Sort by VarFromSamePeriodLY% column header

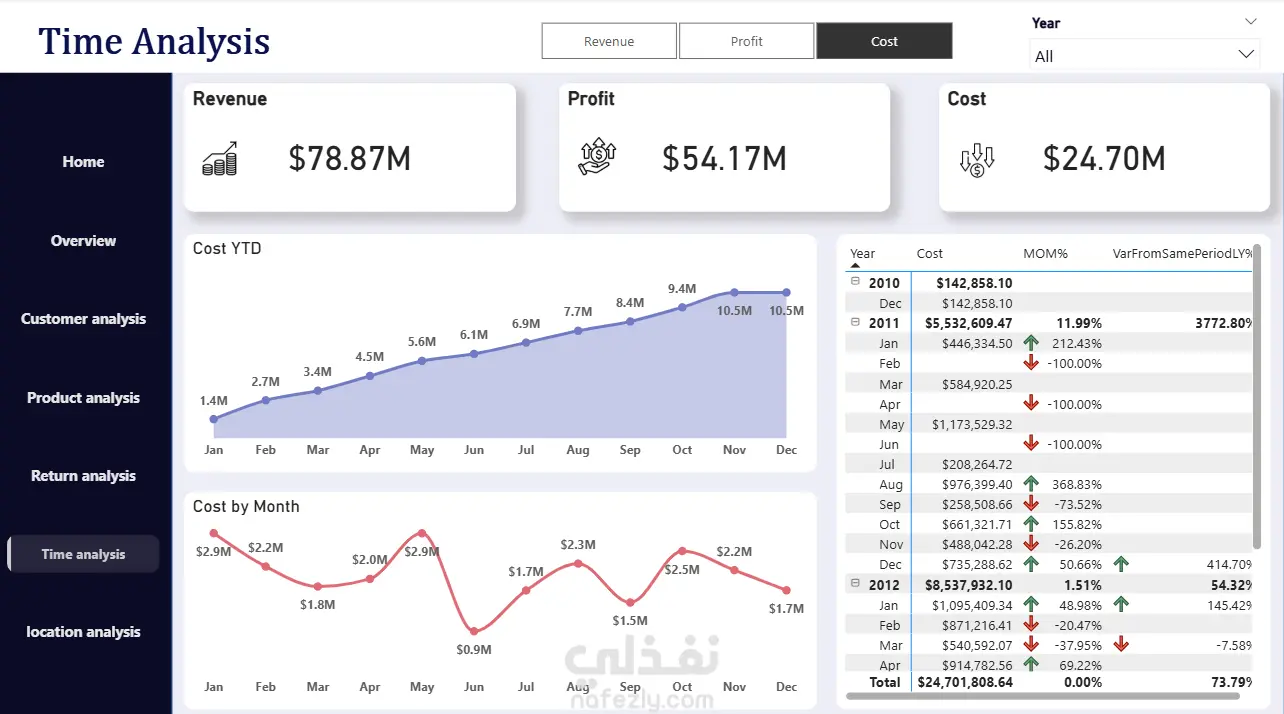click(x=1183, y=254)
